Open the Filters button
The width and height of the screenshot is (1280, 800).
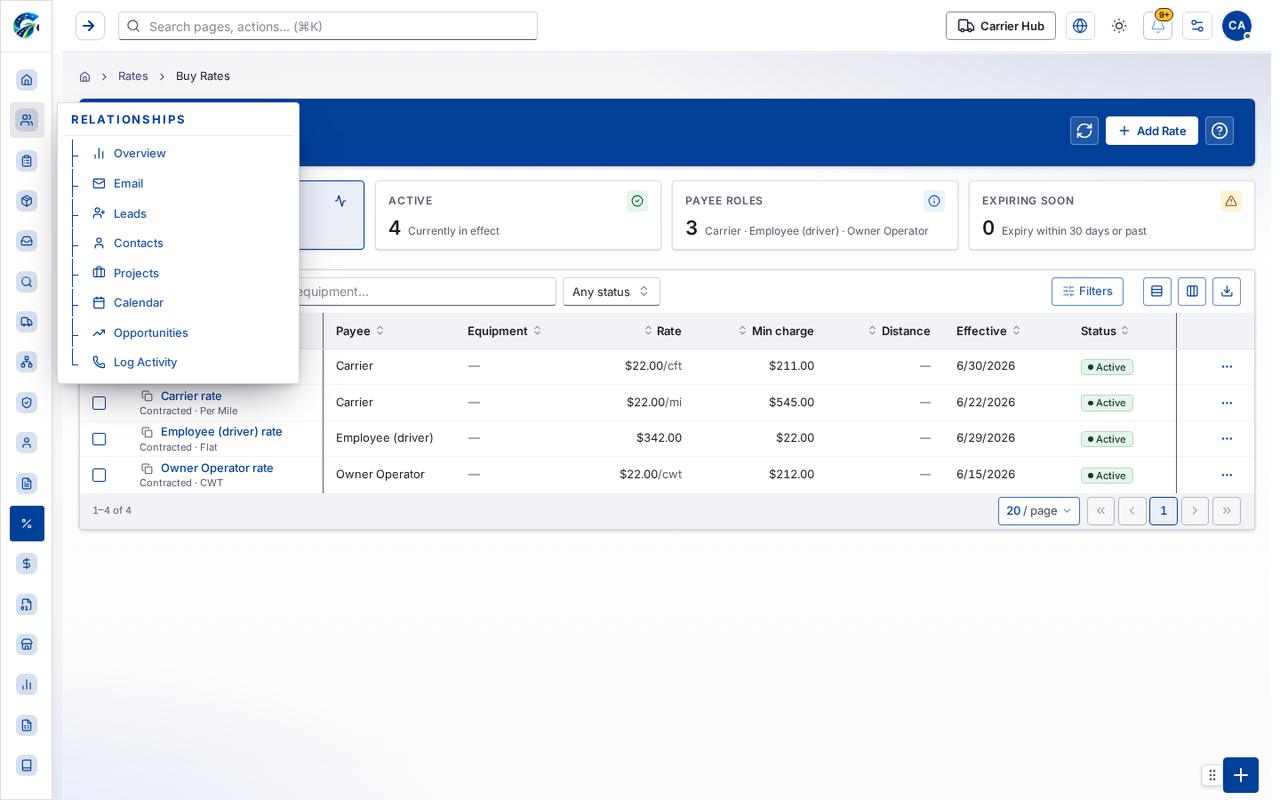click(x=1087, y=291)
